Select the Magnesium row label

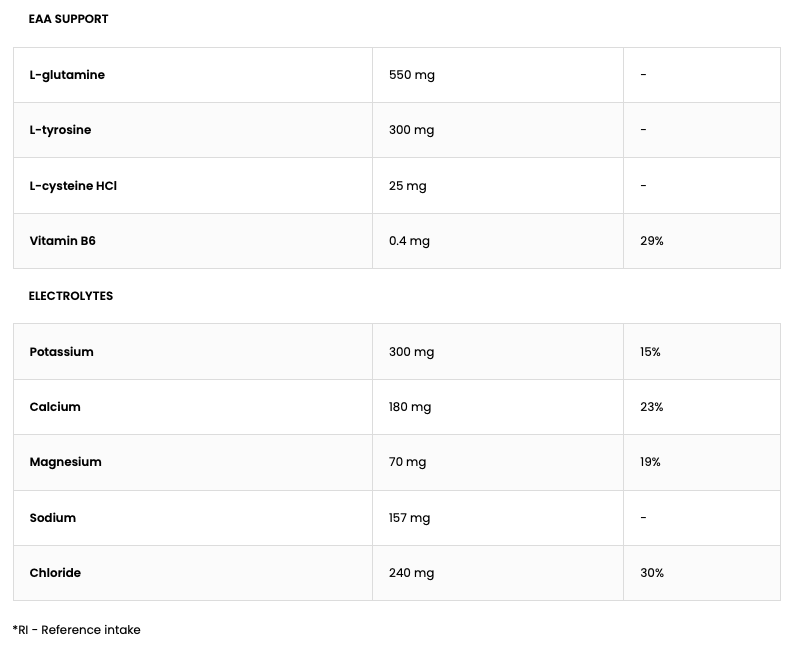[65, 462]
